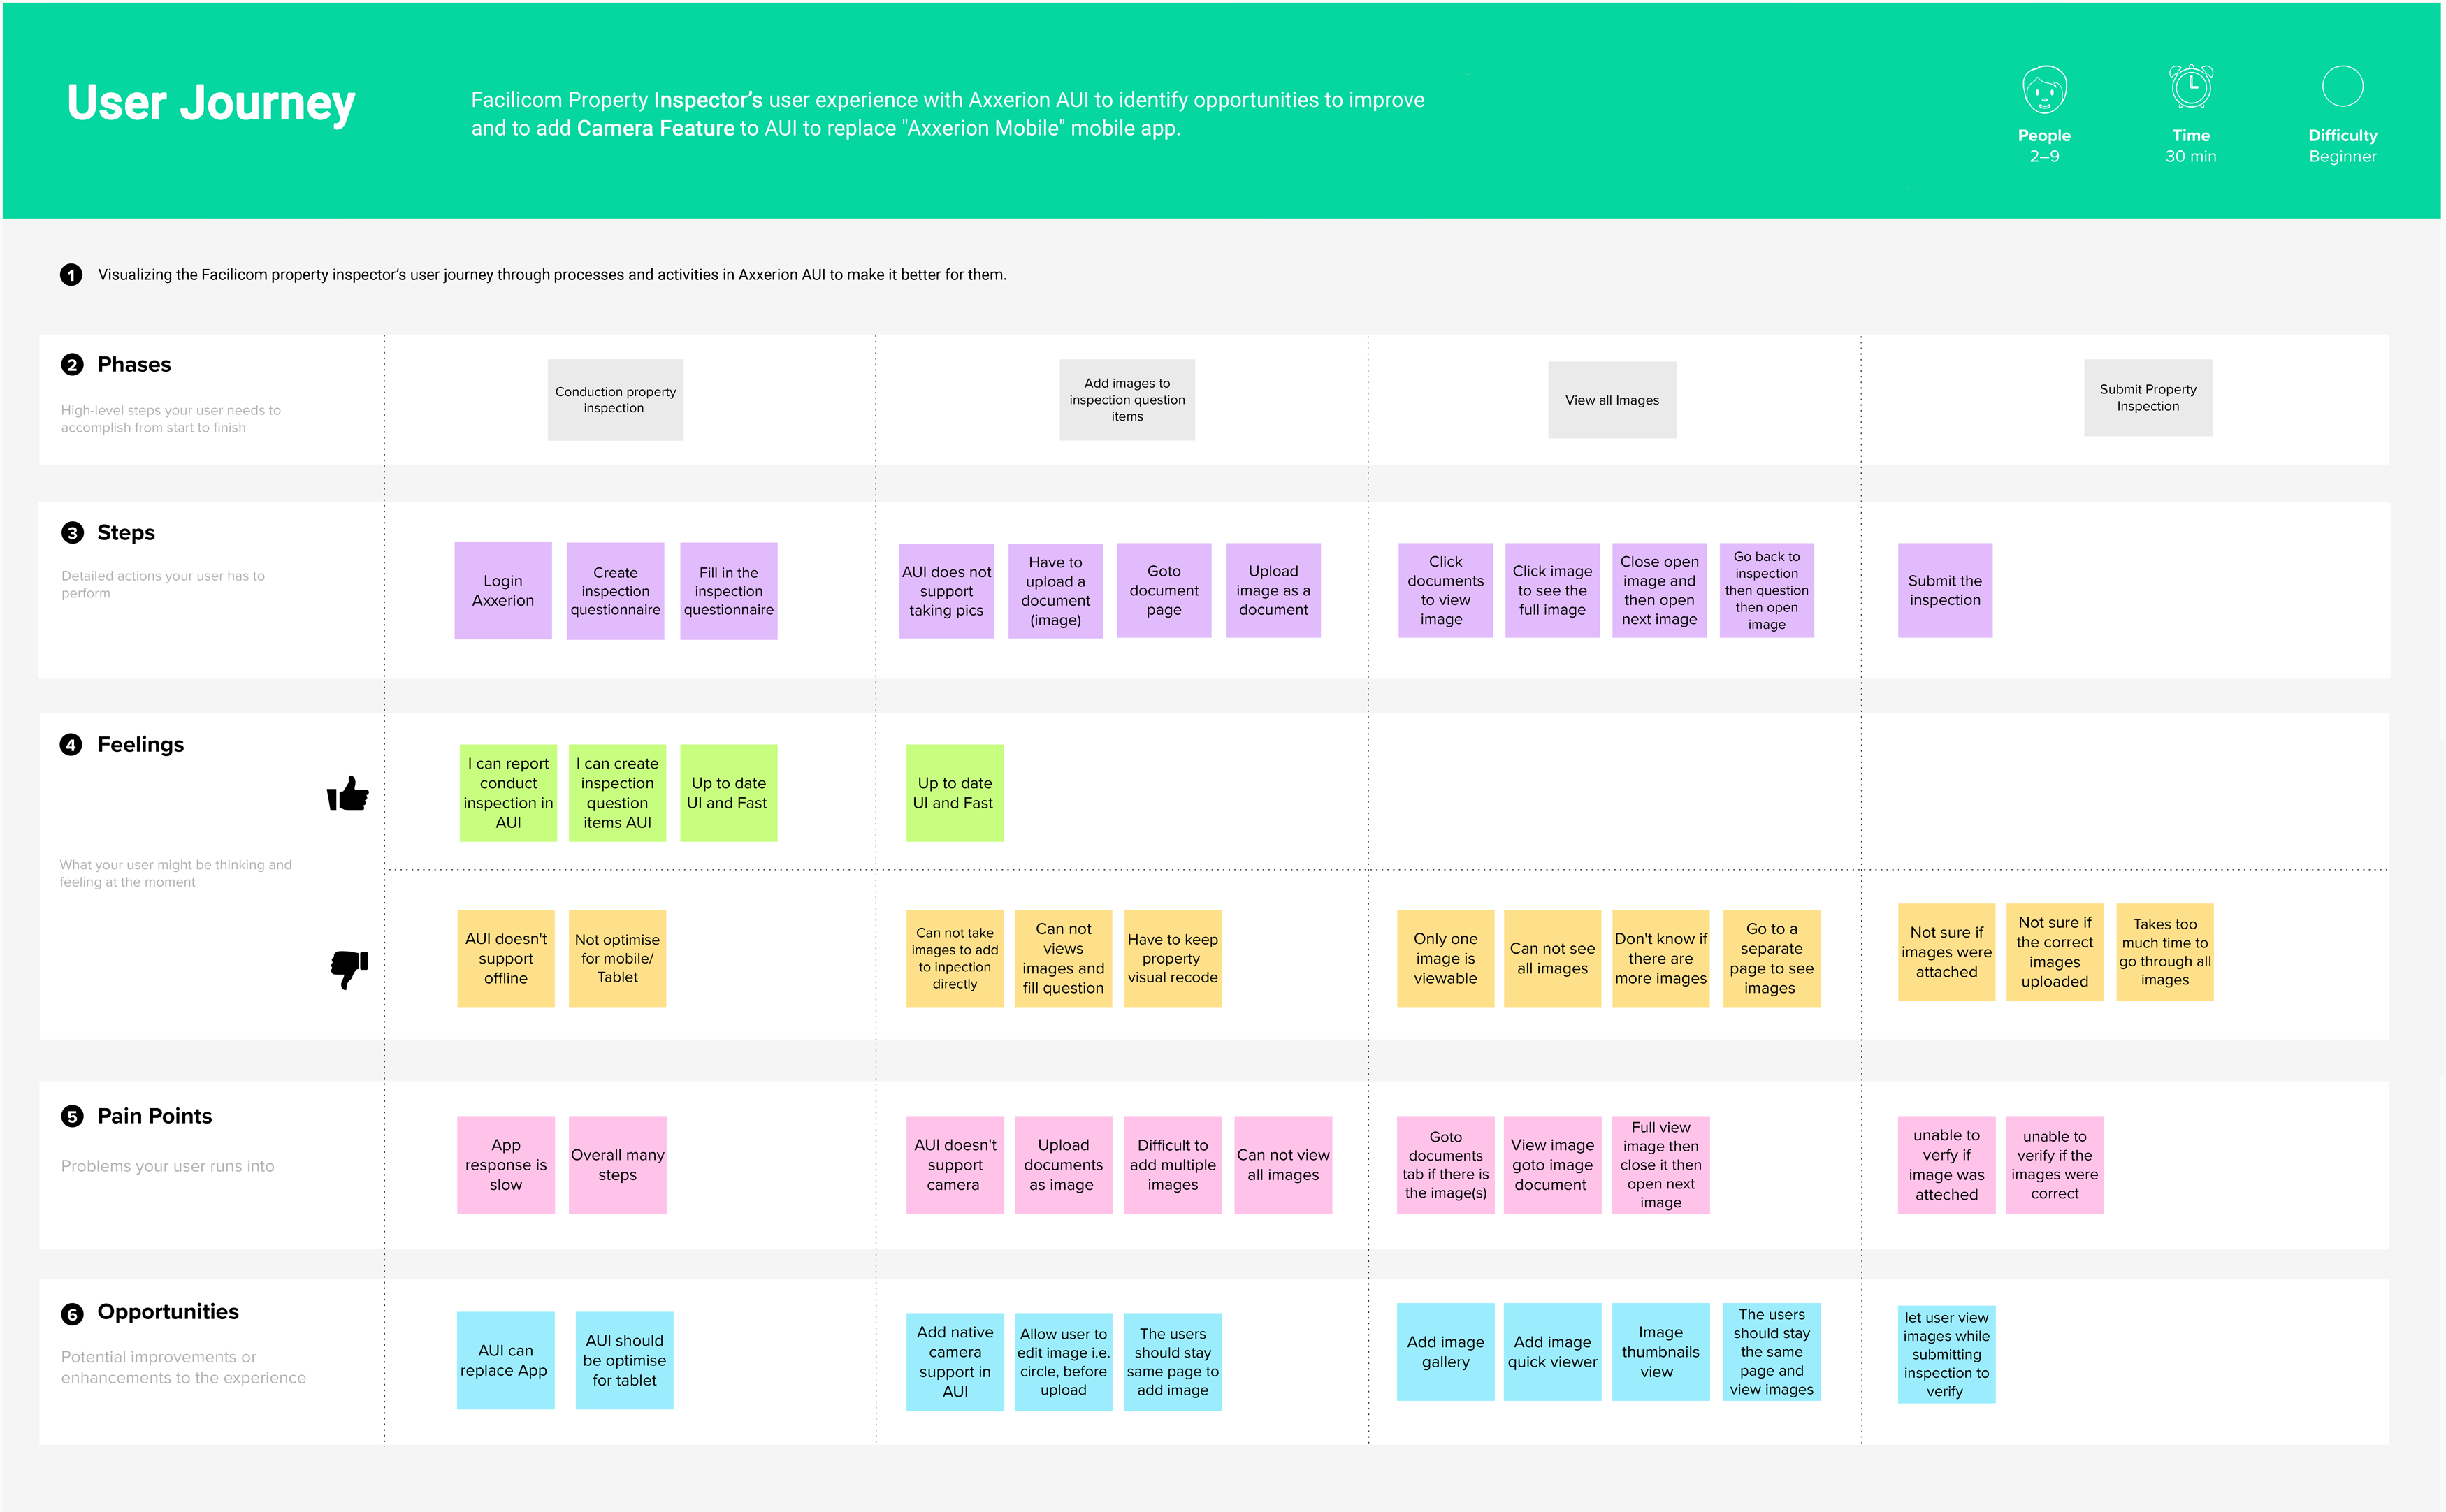This screenshot has width=2446, height=1512.
Task: Click the thumbs up Feelings icon
Action: click(348, 794)
